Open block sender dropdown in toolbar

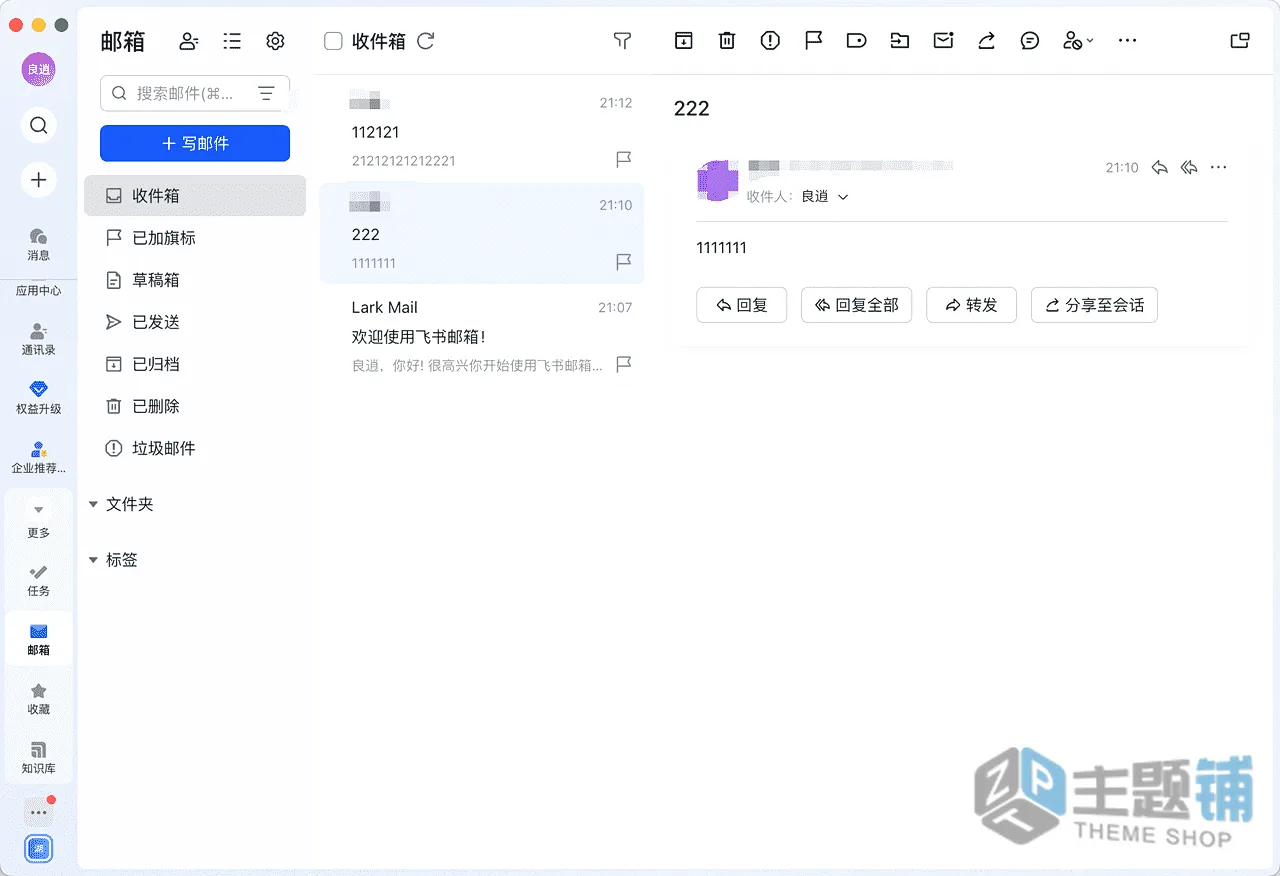pyautogui.click(x=1078, y=41)
